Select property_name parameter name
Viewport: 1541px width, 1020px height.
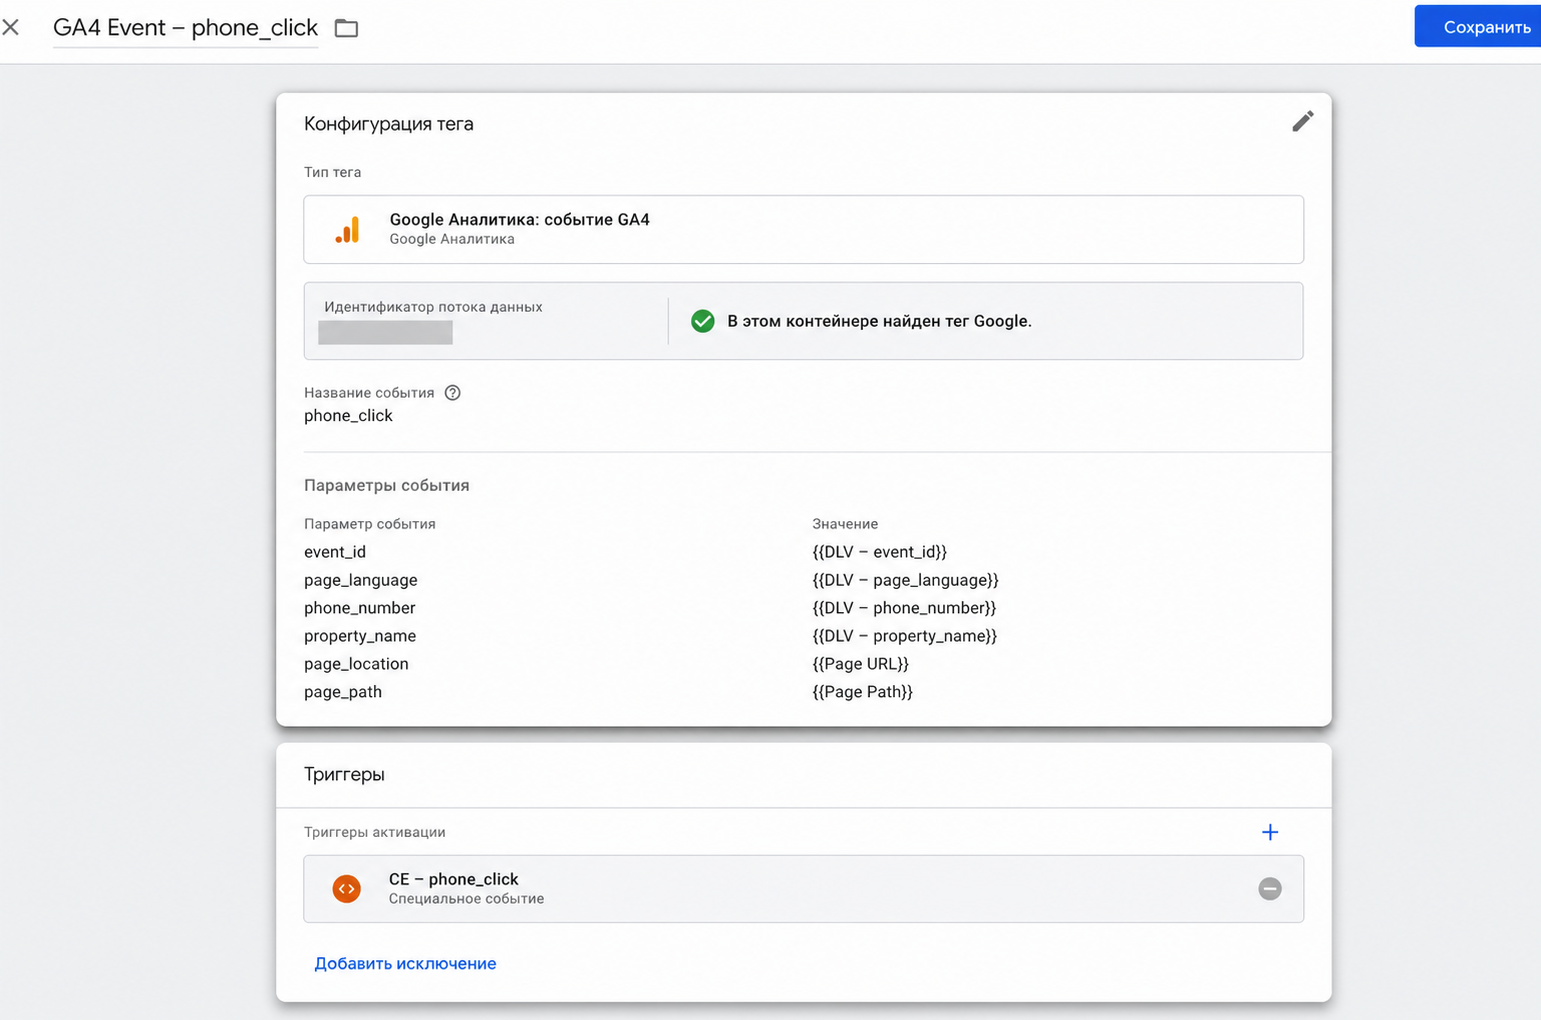(360, 635)
